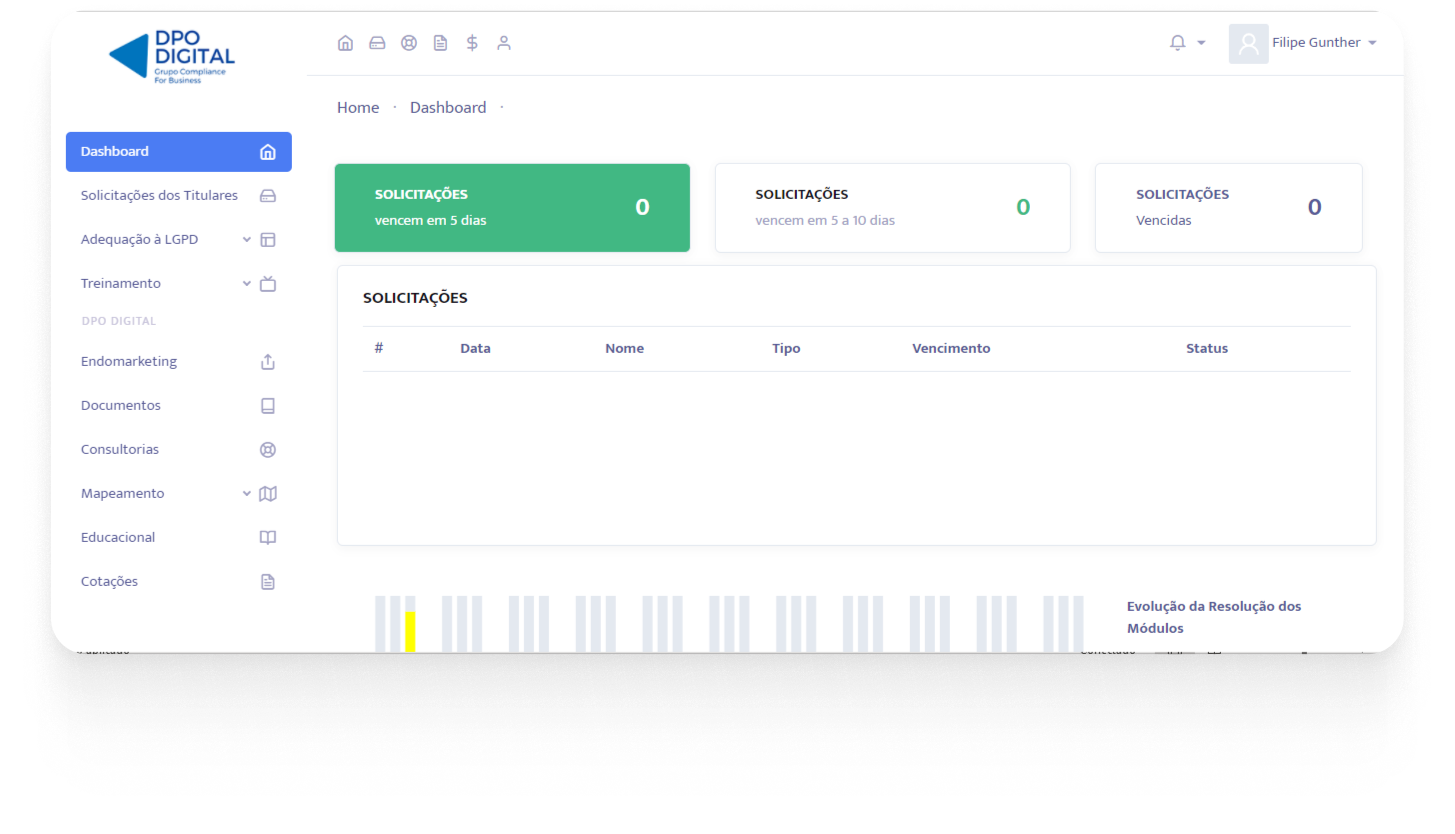Click the DPO Digital logo
The image size is (1455, 834).
172,56
